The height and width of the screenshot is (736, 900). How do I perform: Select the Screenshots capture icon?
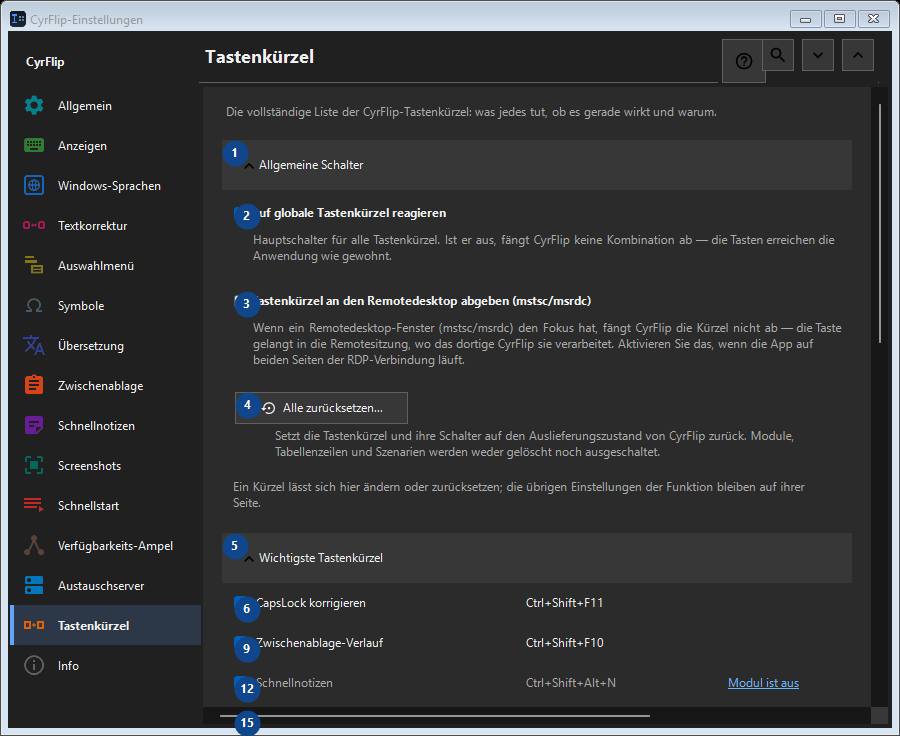click(34, 466)
